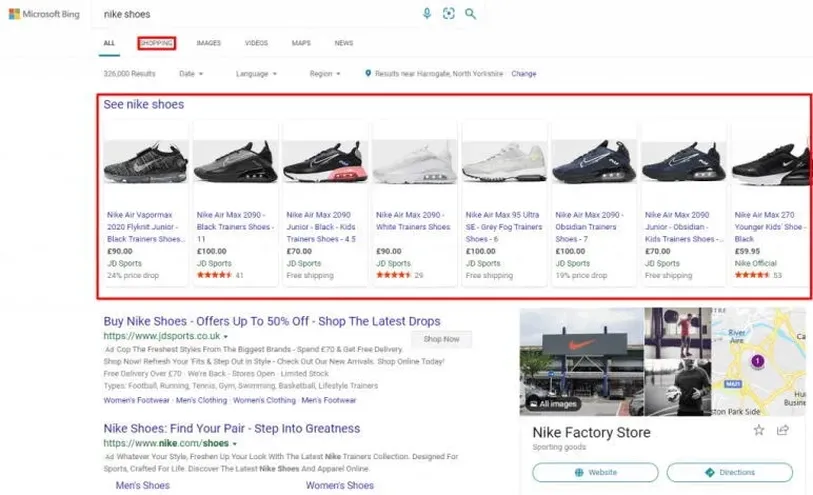The width and height of the screenshot is (813, 495).
Task: Click the magnifier search icon
Action: [470, 13]
